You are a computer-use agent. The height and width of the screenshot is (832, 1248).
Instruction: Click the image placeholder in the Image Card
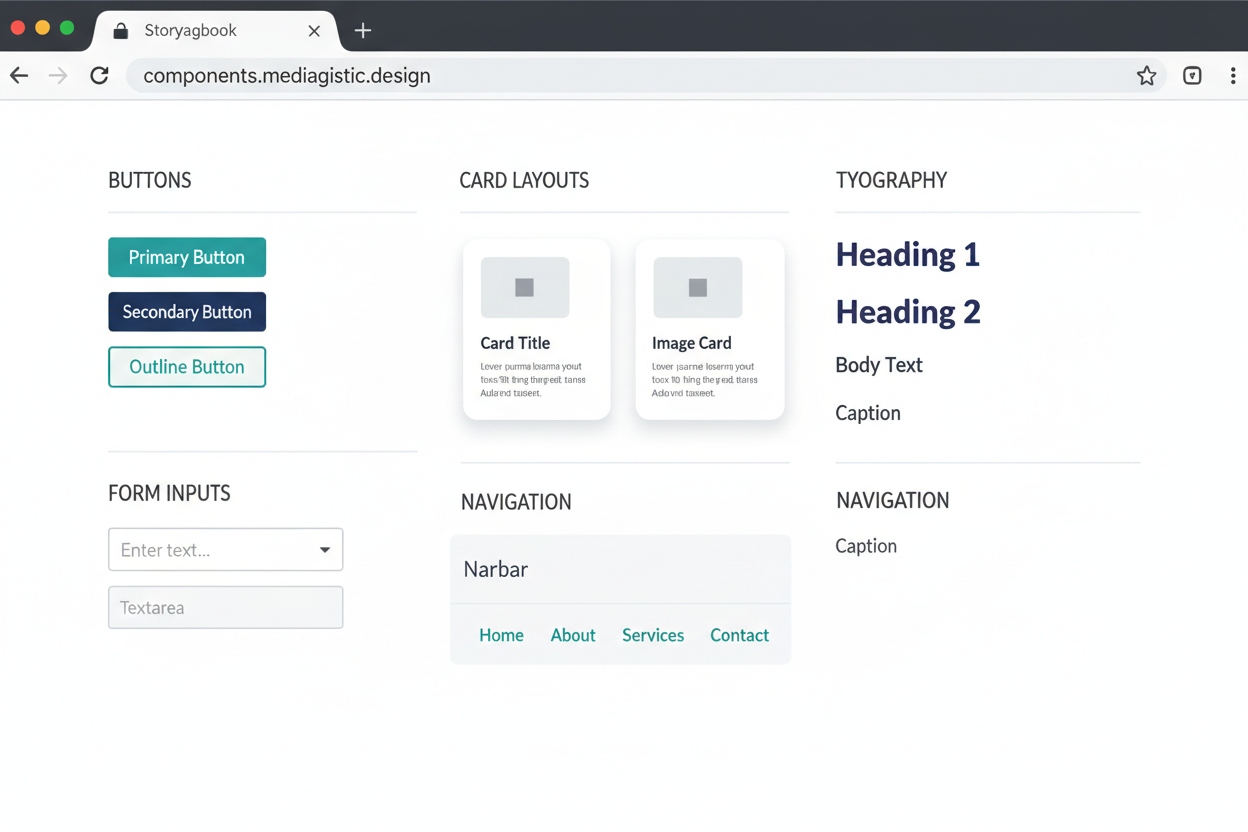click(697, 287)
